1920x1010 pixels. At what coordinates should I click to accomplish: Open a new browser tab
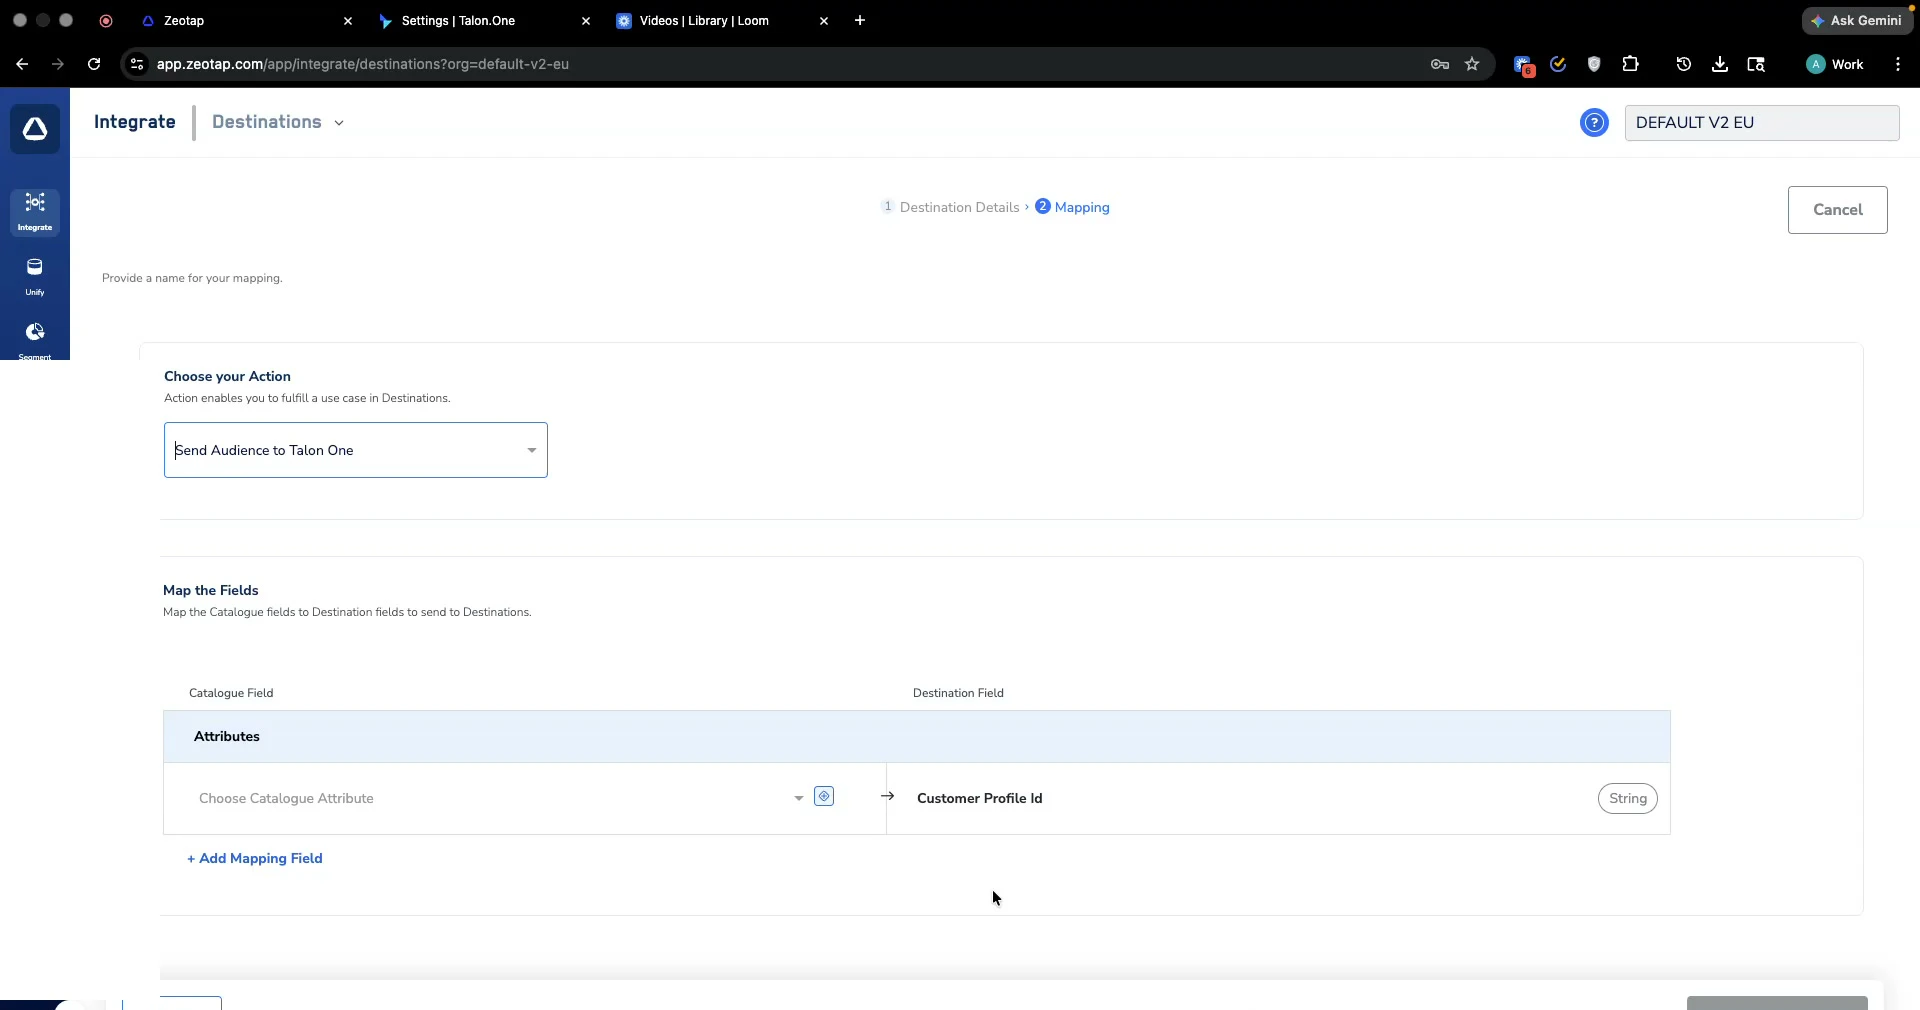[x=860, y=20]
